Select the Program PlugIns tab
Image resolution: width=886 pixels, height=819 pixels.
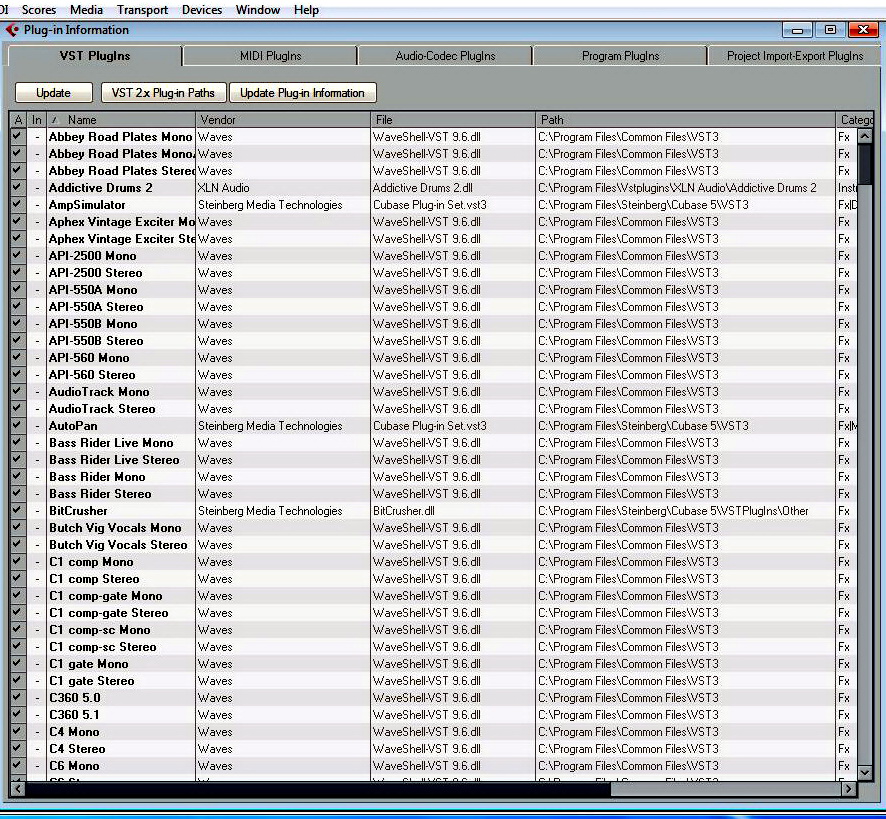pyautogui.click(x=620, y=56)
